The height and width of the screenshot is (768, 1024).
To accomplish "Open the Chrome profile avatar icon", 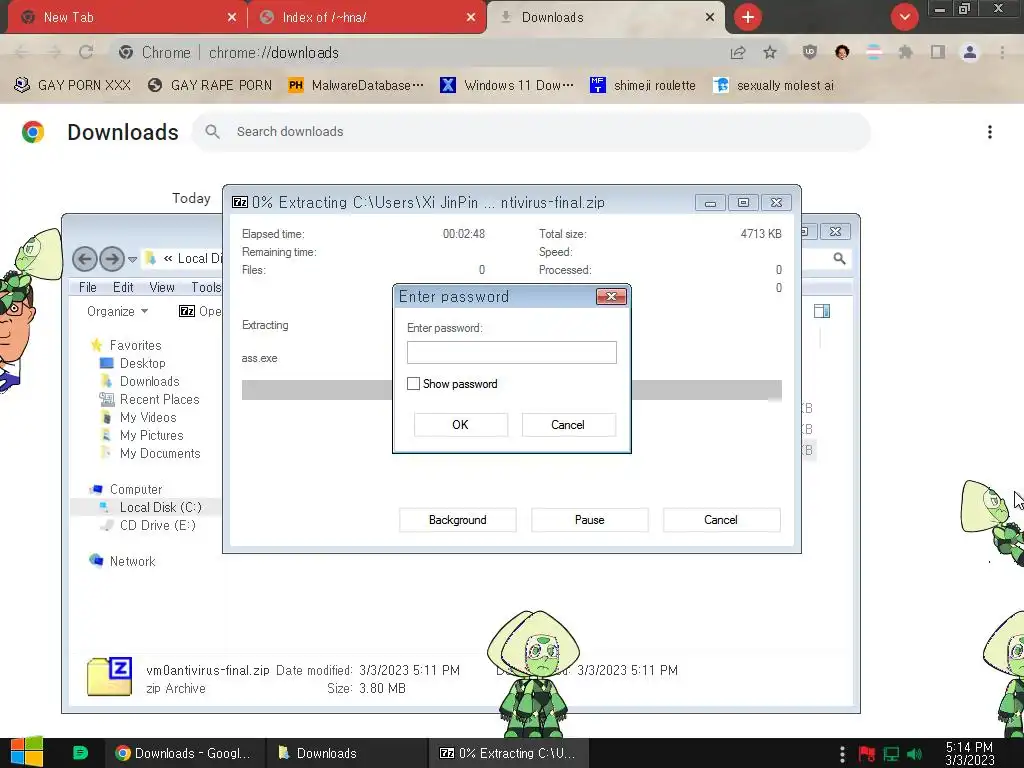I will click(970, 52).
